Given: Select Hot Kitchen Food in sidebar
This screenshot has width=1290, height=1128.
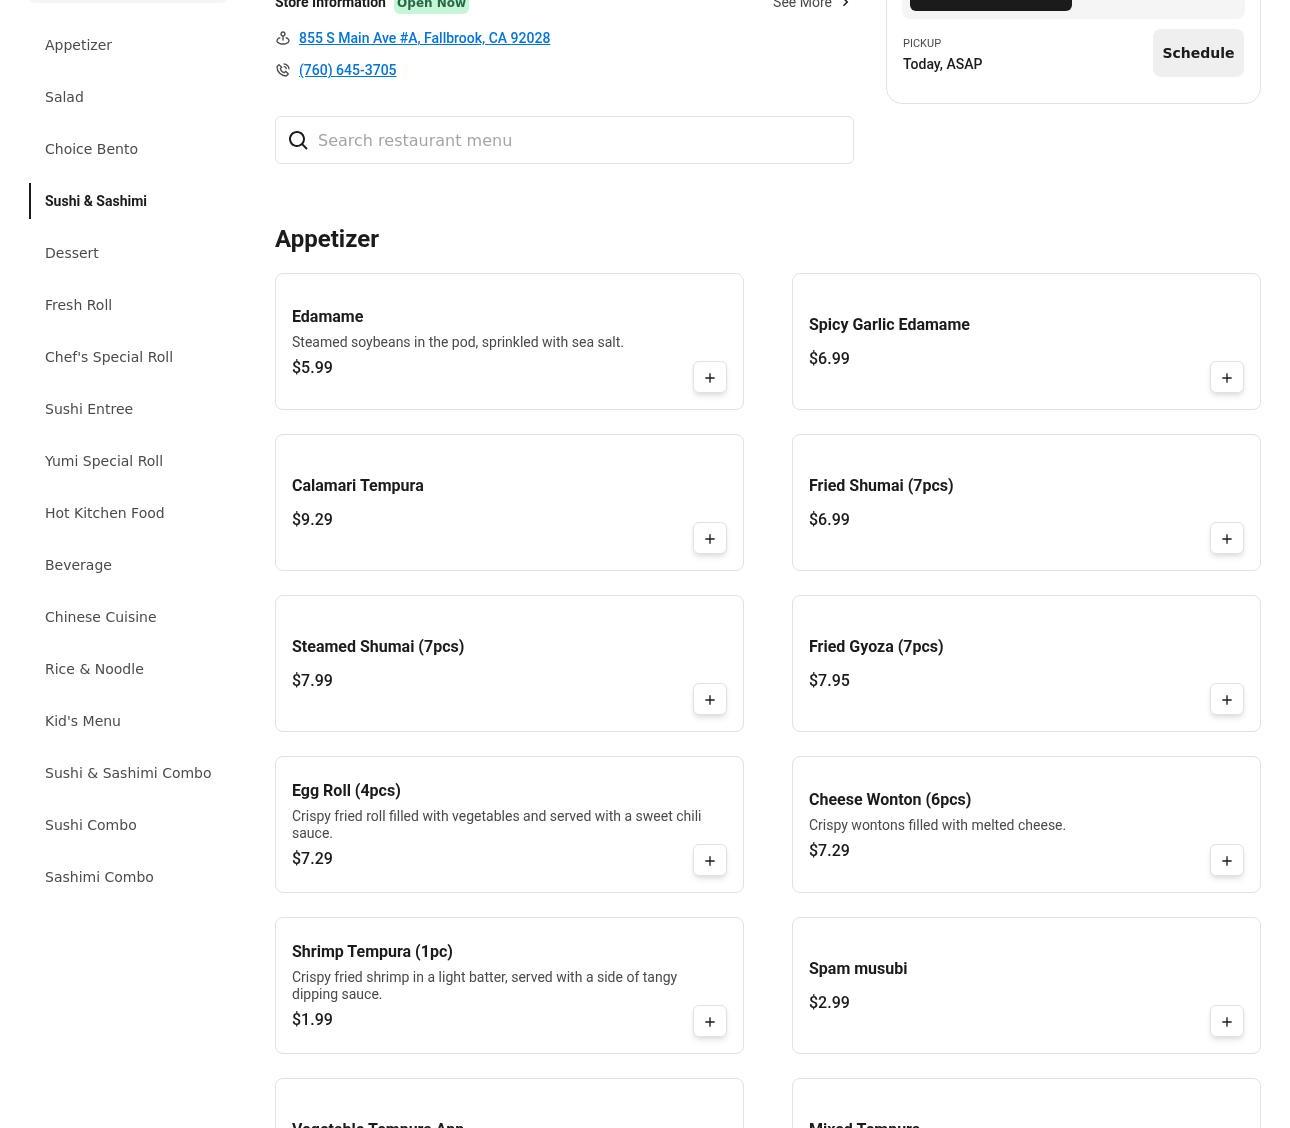Looking at the screenshot, I should tap(105, 513).
